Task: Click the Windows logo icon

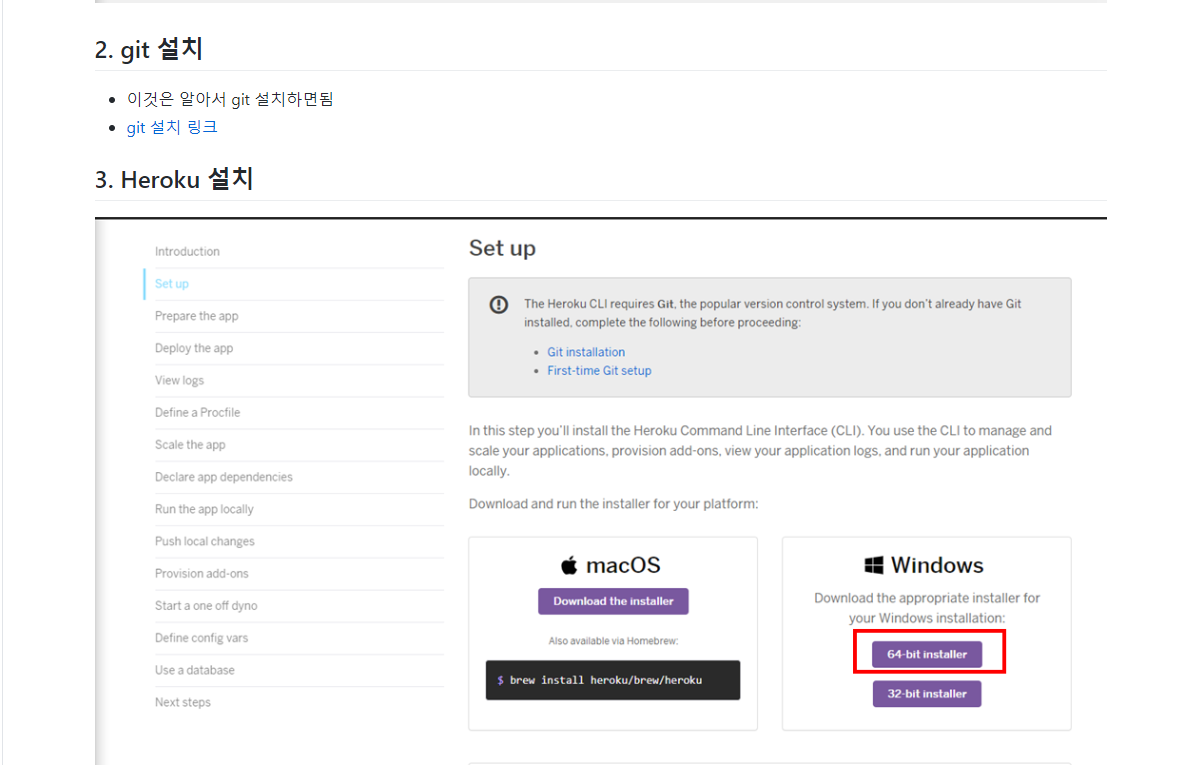Action: 873,566
